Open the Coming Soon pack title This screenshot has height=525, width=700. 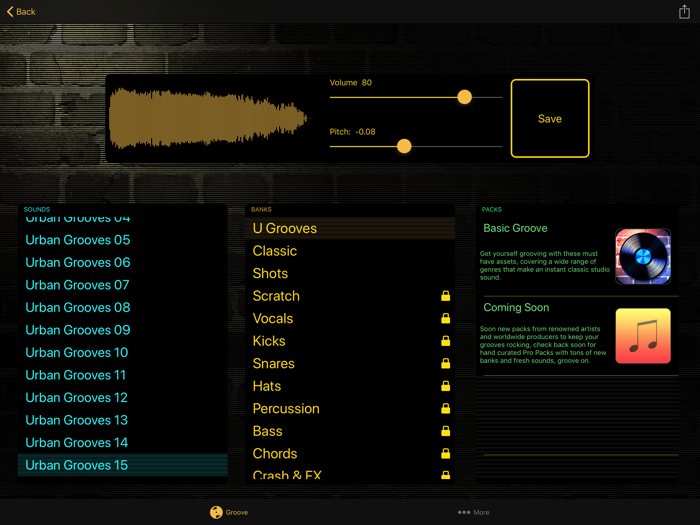[x=516, y=308]
